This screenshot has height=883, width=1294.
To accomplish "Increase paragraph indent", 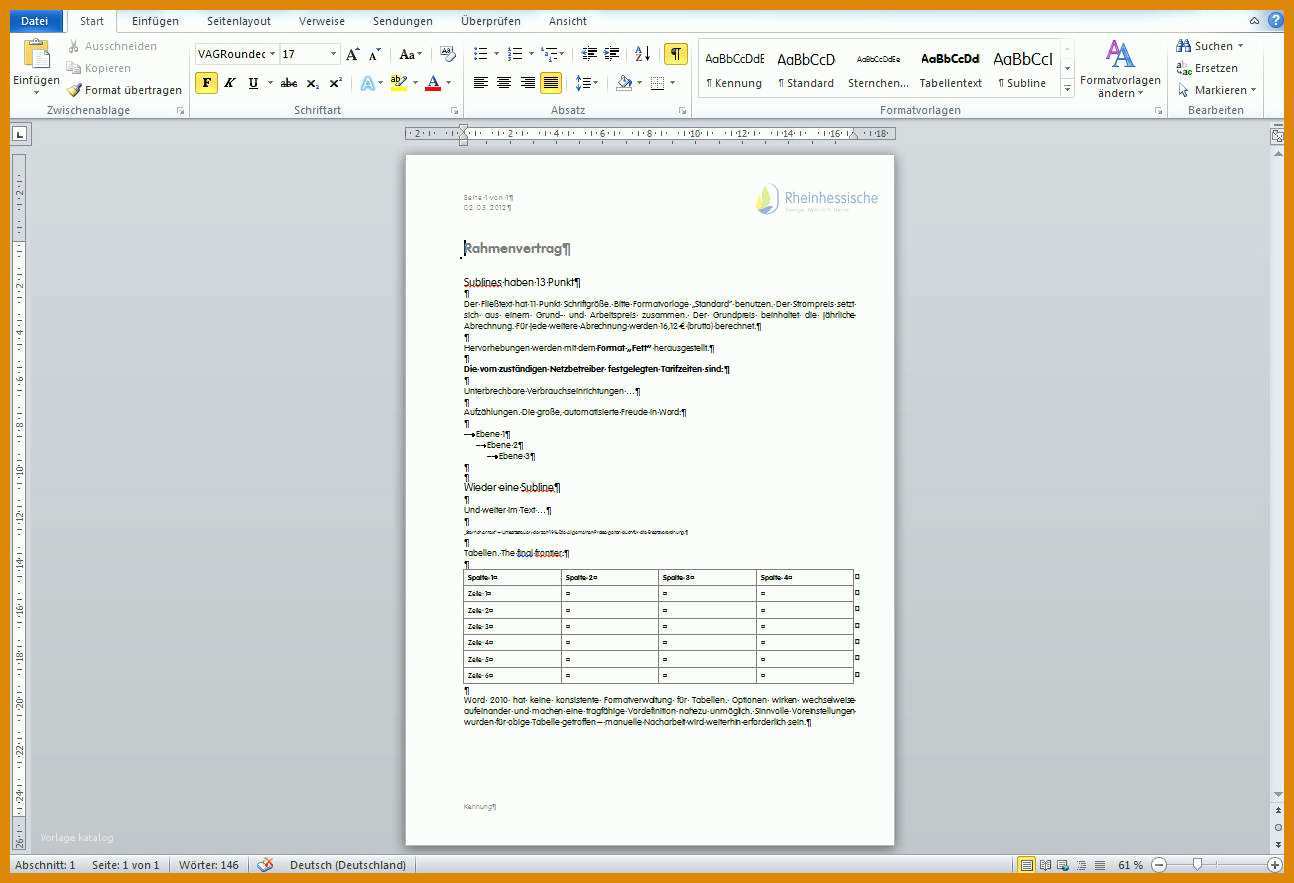I will 612,54.
